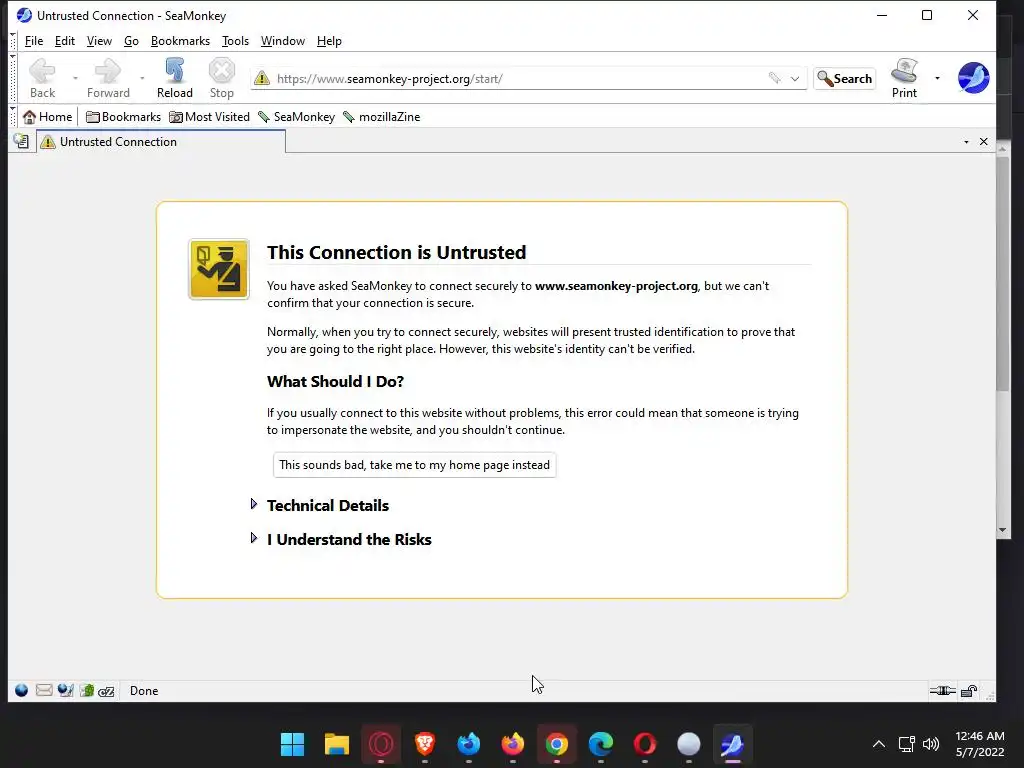
Task: Open the list all tabs dropdown
Action: point(966,142)
